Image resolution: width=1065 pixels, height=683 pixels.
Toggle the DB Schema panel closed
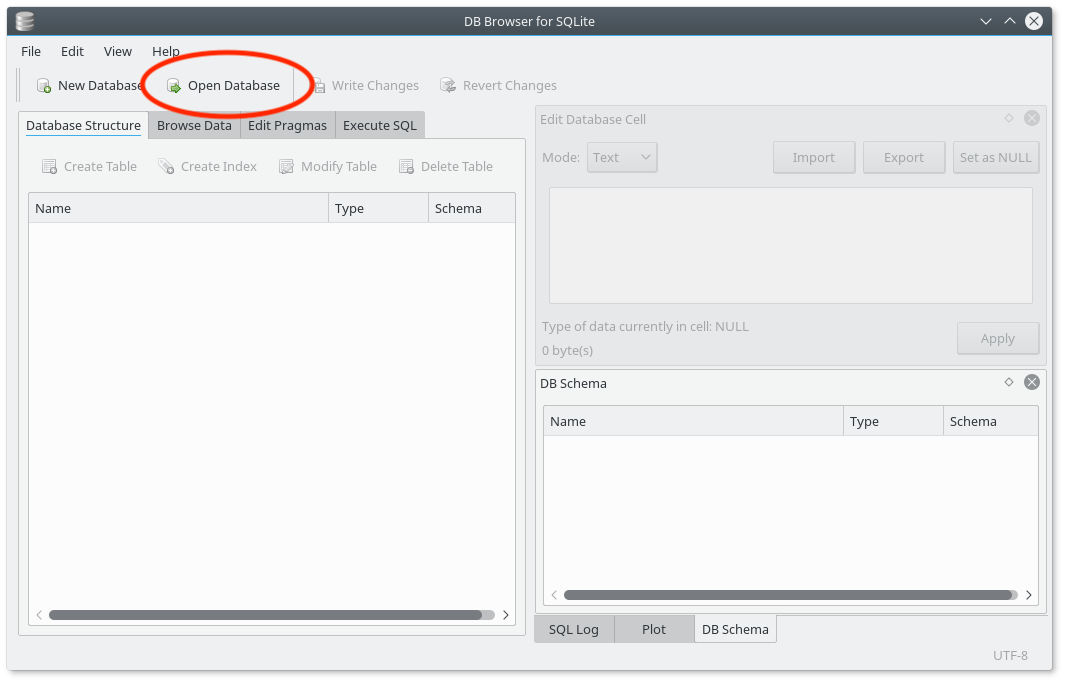1031,382
